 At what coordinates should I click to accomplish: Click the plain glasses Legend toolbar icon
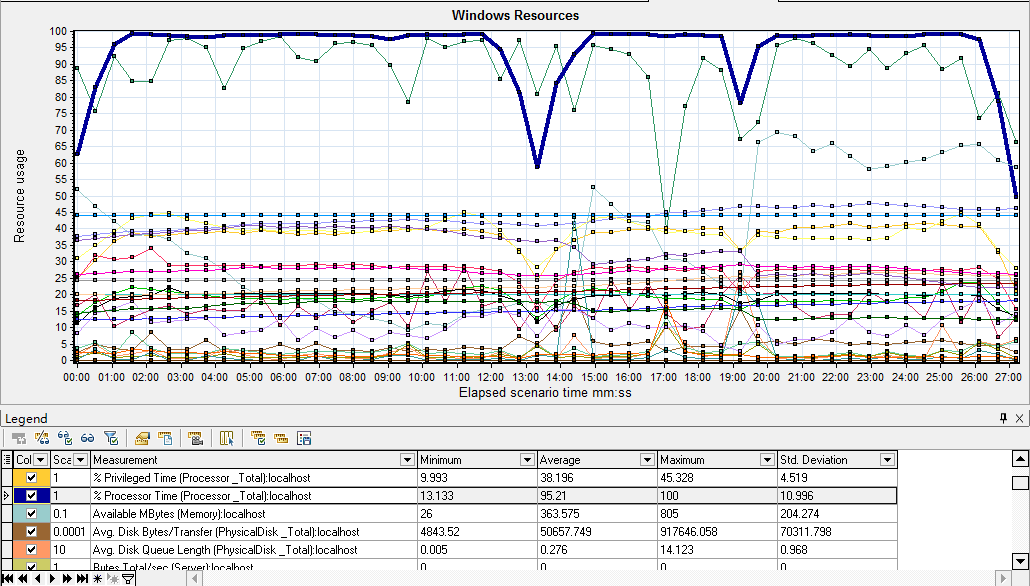click(x=87, y=438)
